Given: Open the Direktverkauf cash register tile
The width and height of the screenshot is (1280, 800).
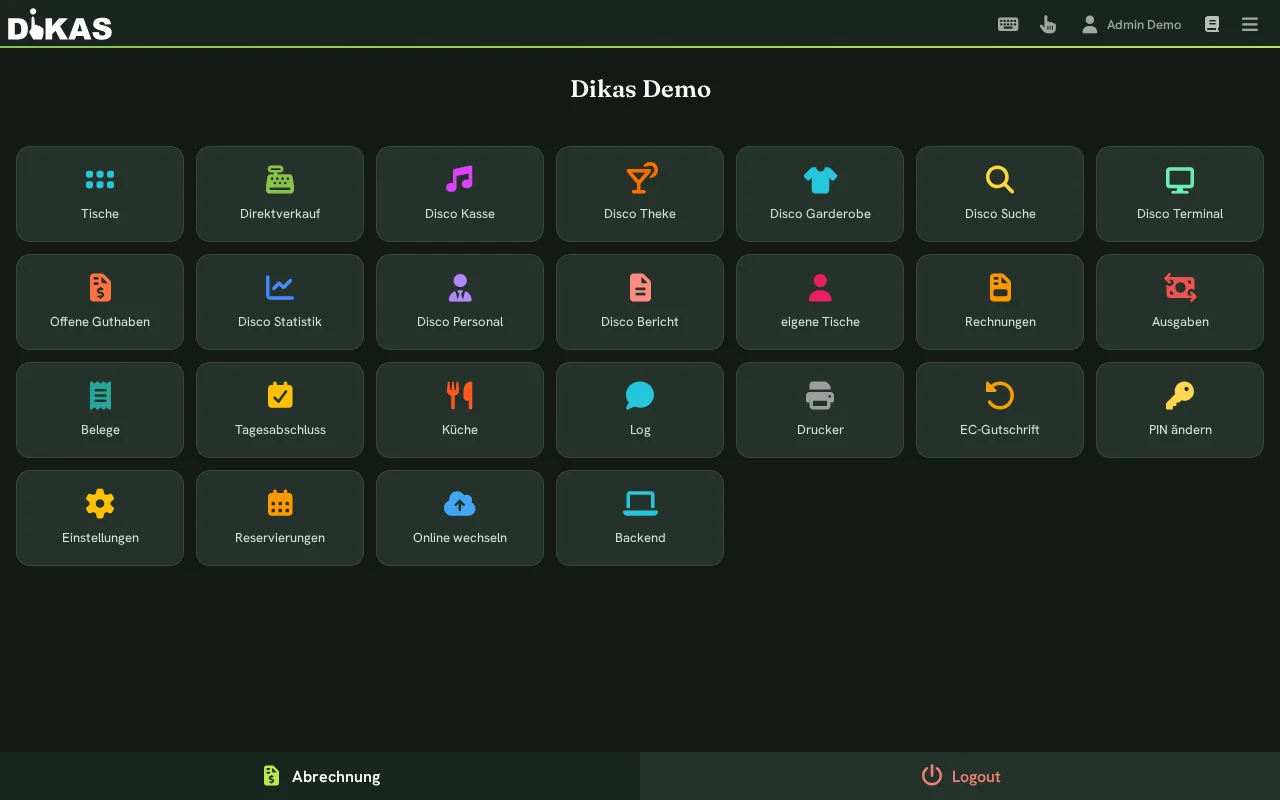Looking at the screenshot, I should point(280,194).
